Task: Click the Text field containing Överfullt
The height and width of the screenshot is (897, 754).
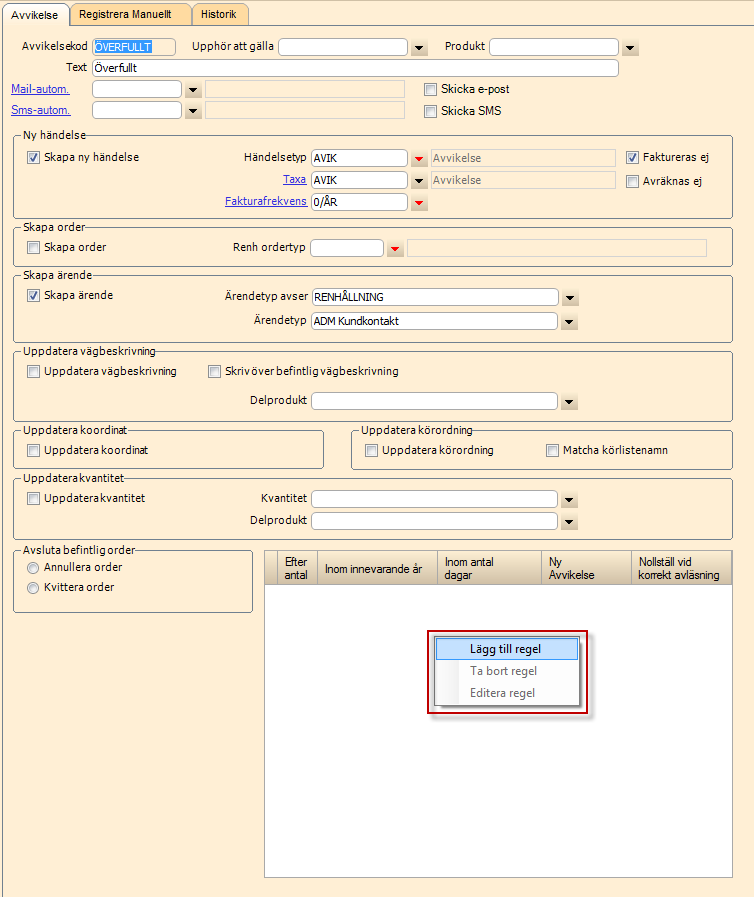Action: point(355,68)
